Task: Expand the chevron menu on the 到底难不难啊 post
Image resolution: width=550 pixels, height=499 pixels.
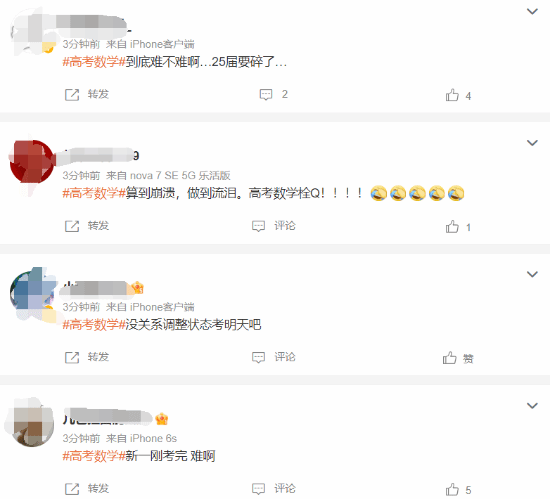Action: [532, 12]
